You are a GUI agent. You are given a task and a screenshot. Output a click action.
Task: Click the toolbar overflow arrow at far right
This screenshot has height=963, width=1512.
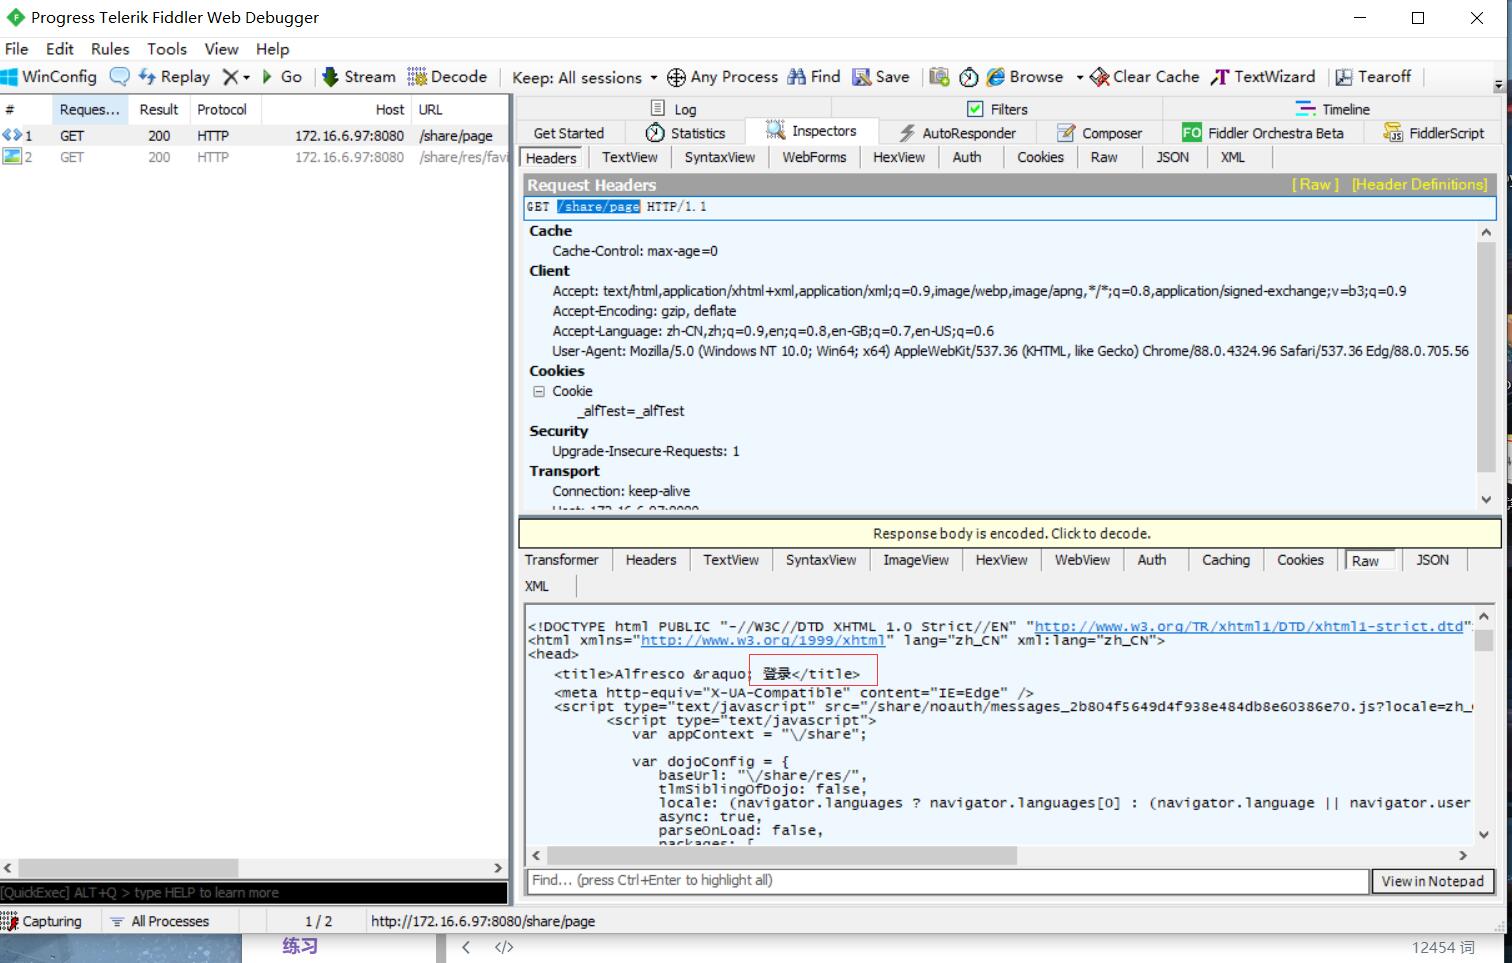point(1498,86)
